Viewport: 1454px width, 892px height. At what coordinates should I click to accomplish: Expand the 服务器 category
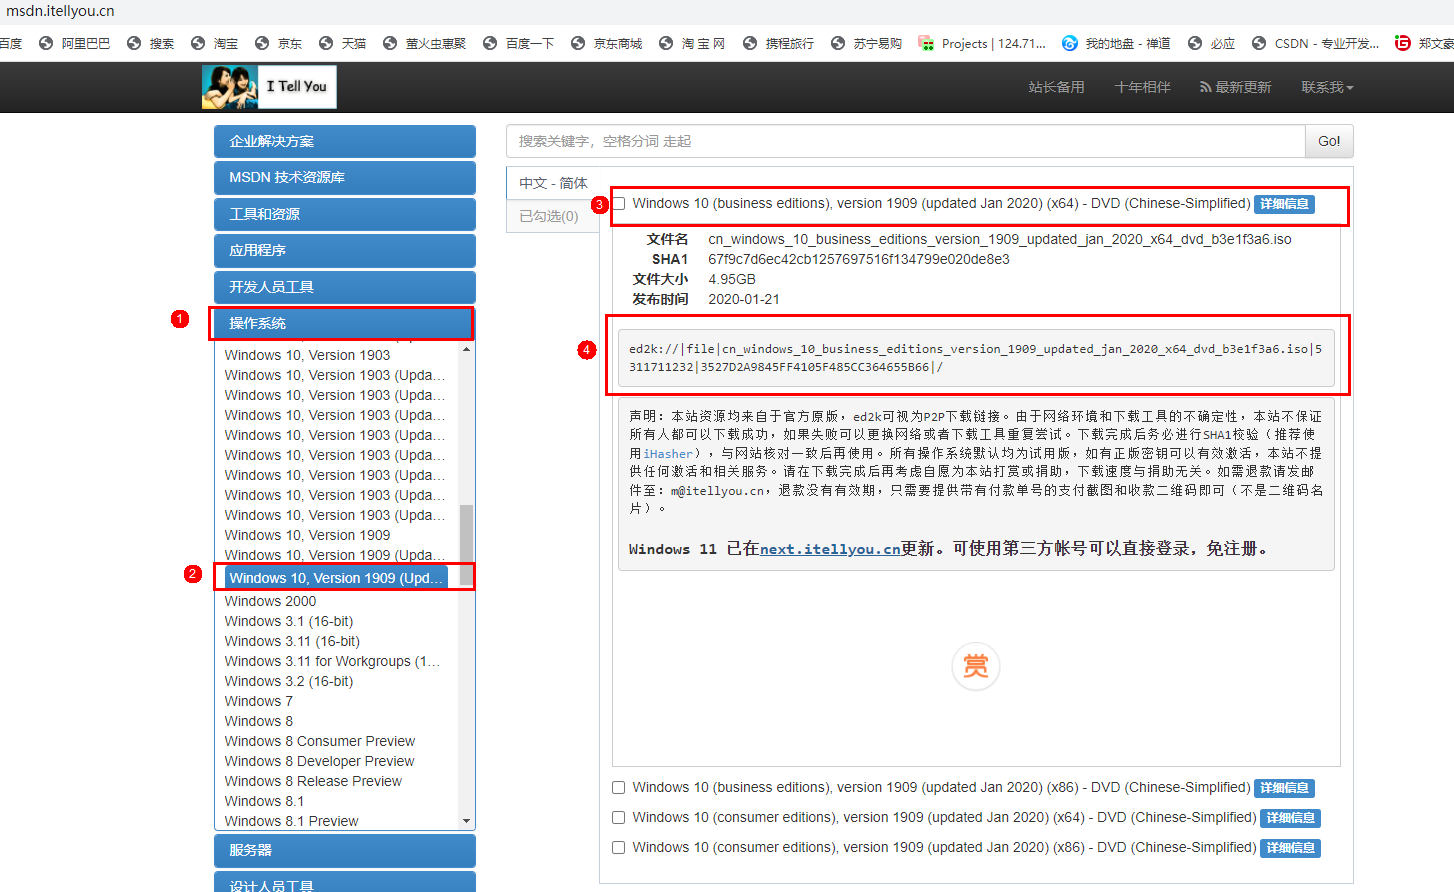[x=345, y=850]
